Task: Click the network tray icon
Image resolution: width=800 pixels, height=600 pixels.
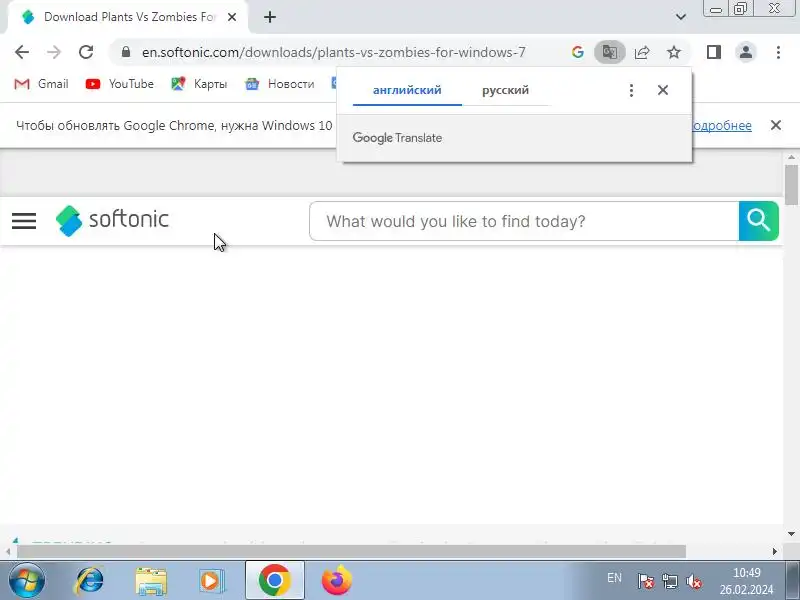Action: (x=670, y=581)
